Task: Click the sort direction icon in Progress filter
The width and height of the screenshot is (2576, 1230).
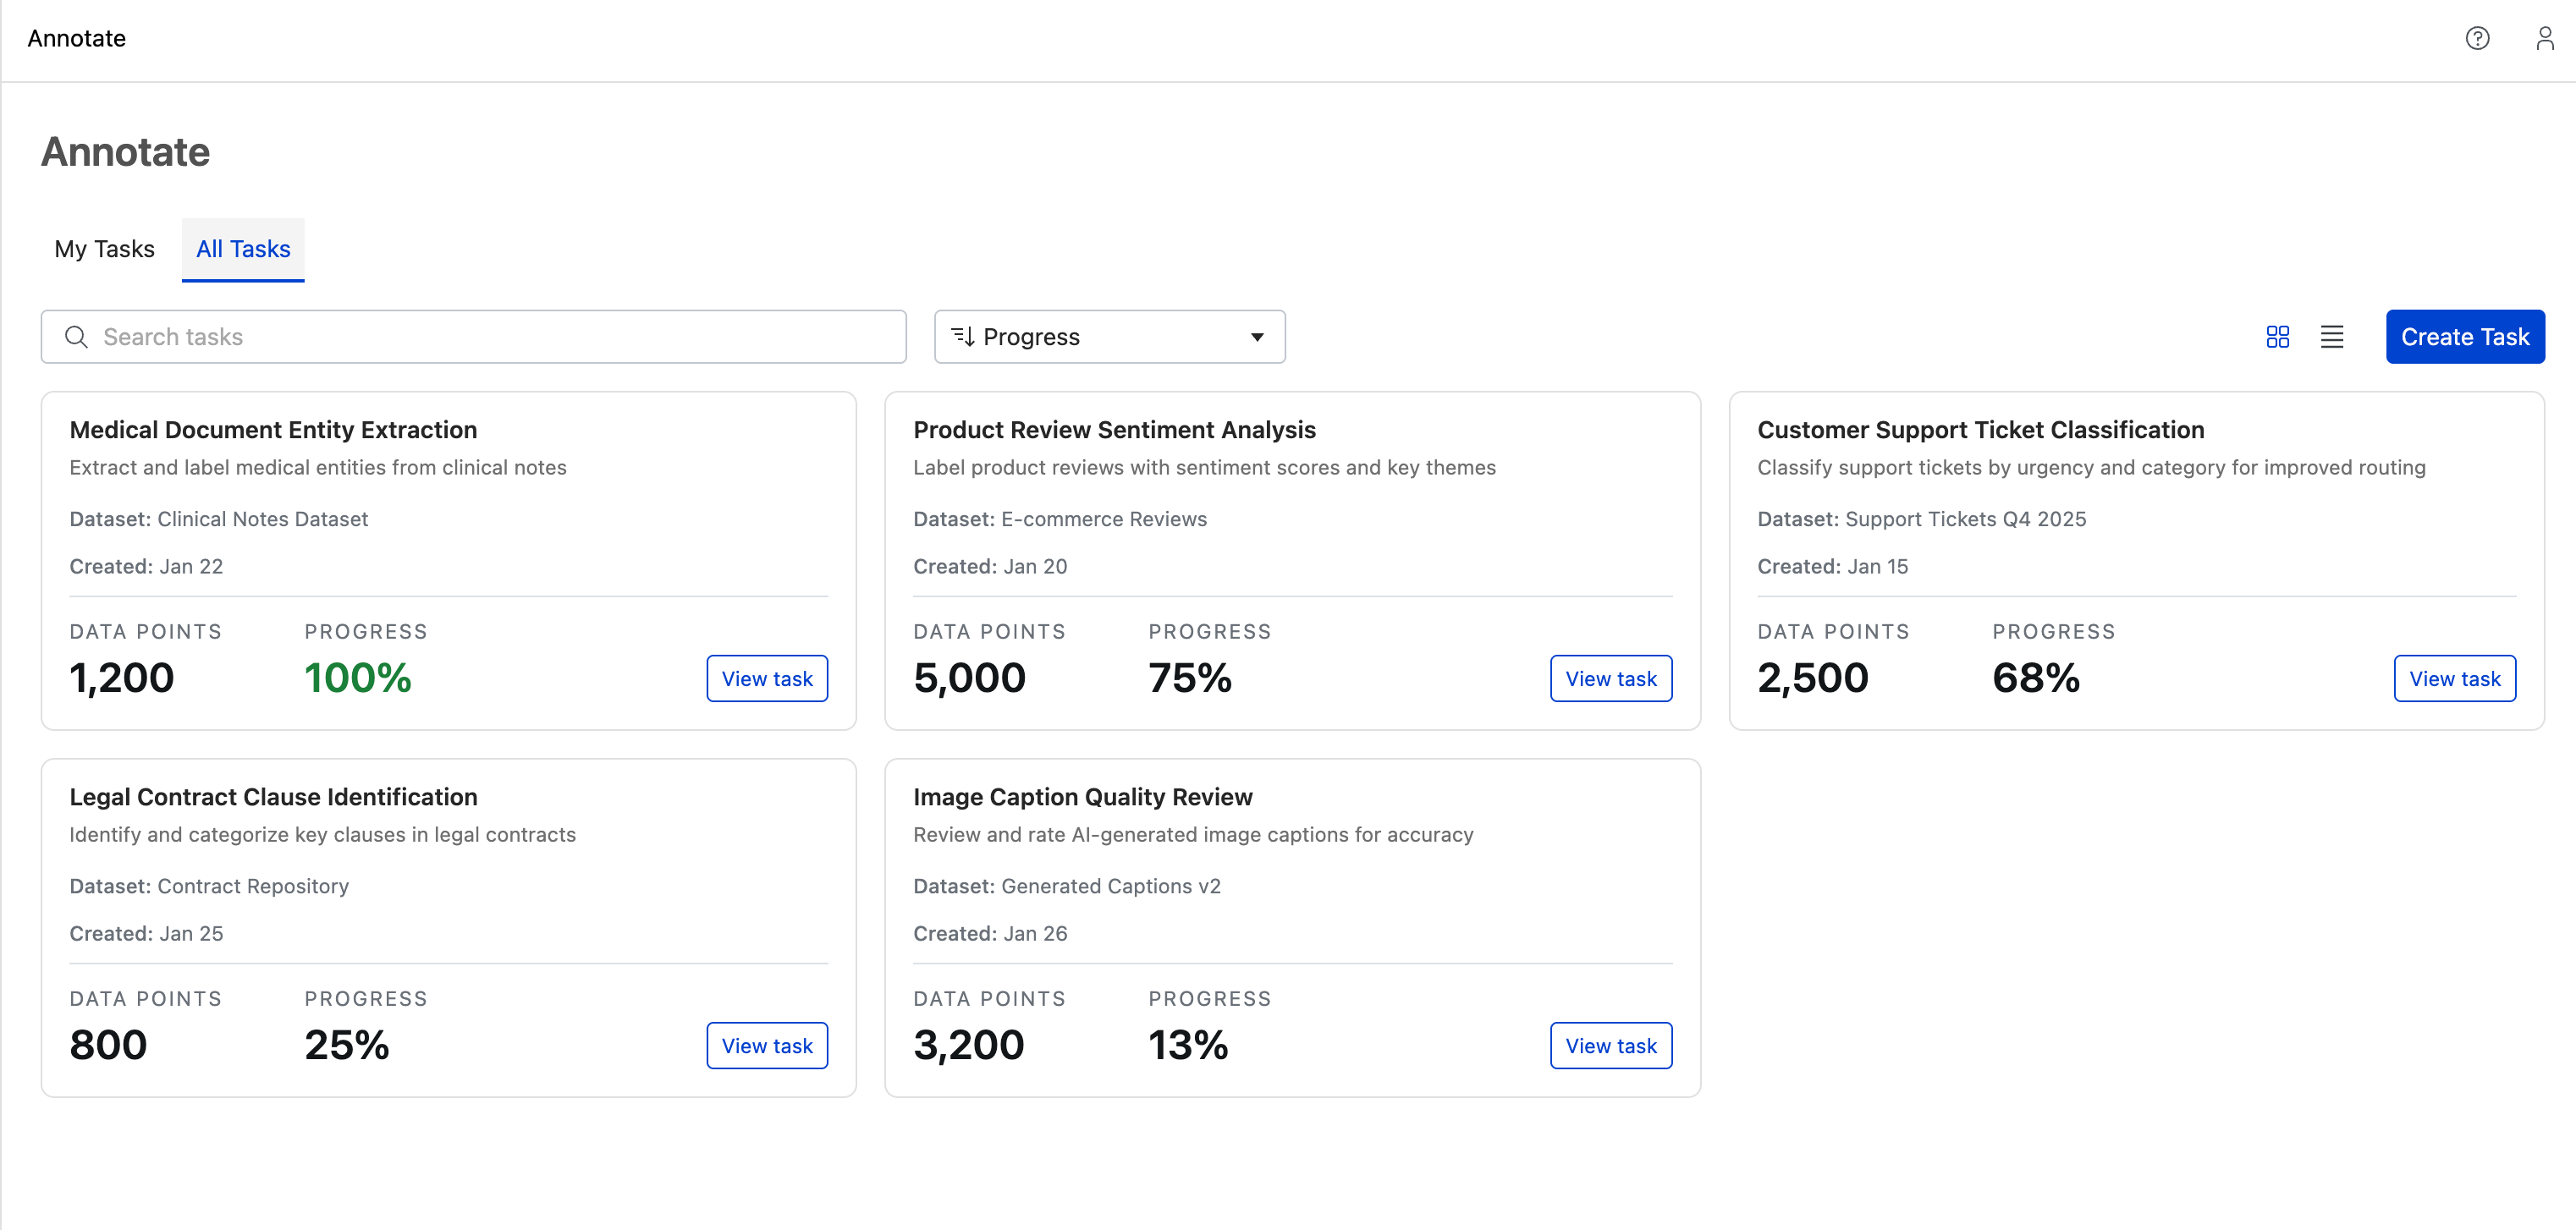Action: point(964,337)
